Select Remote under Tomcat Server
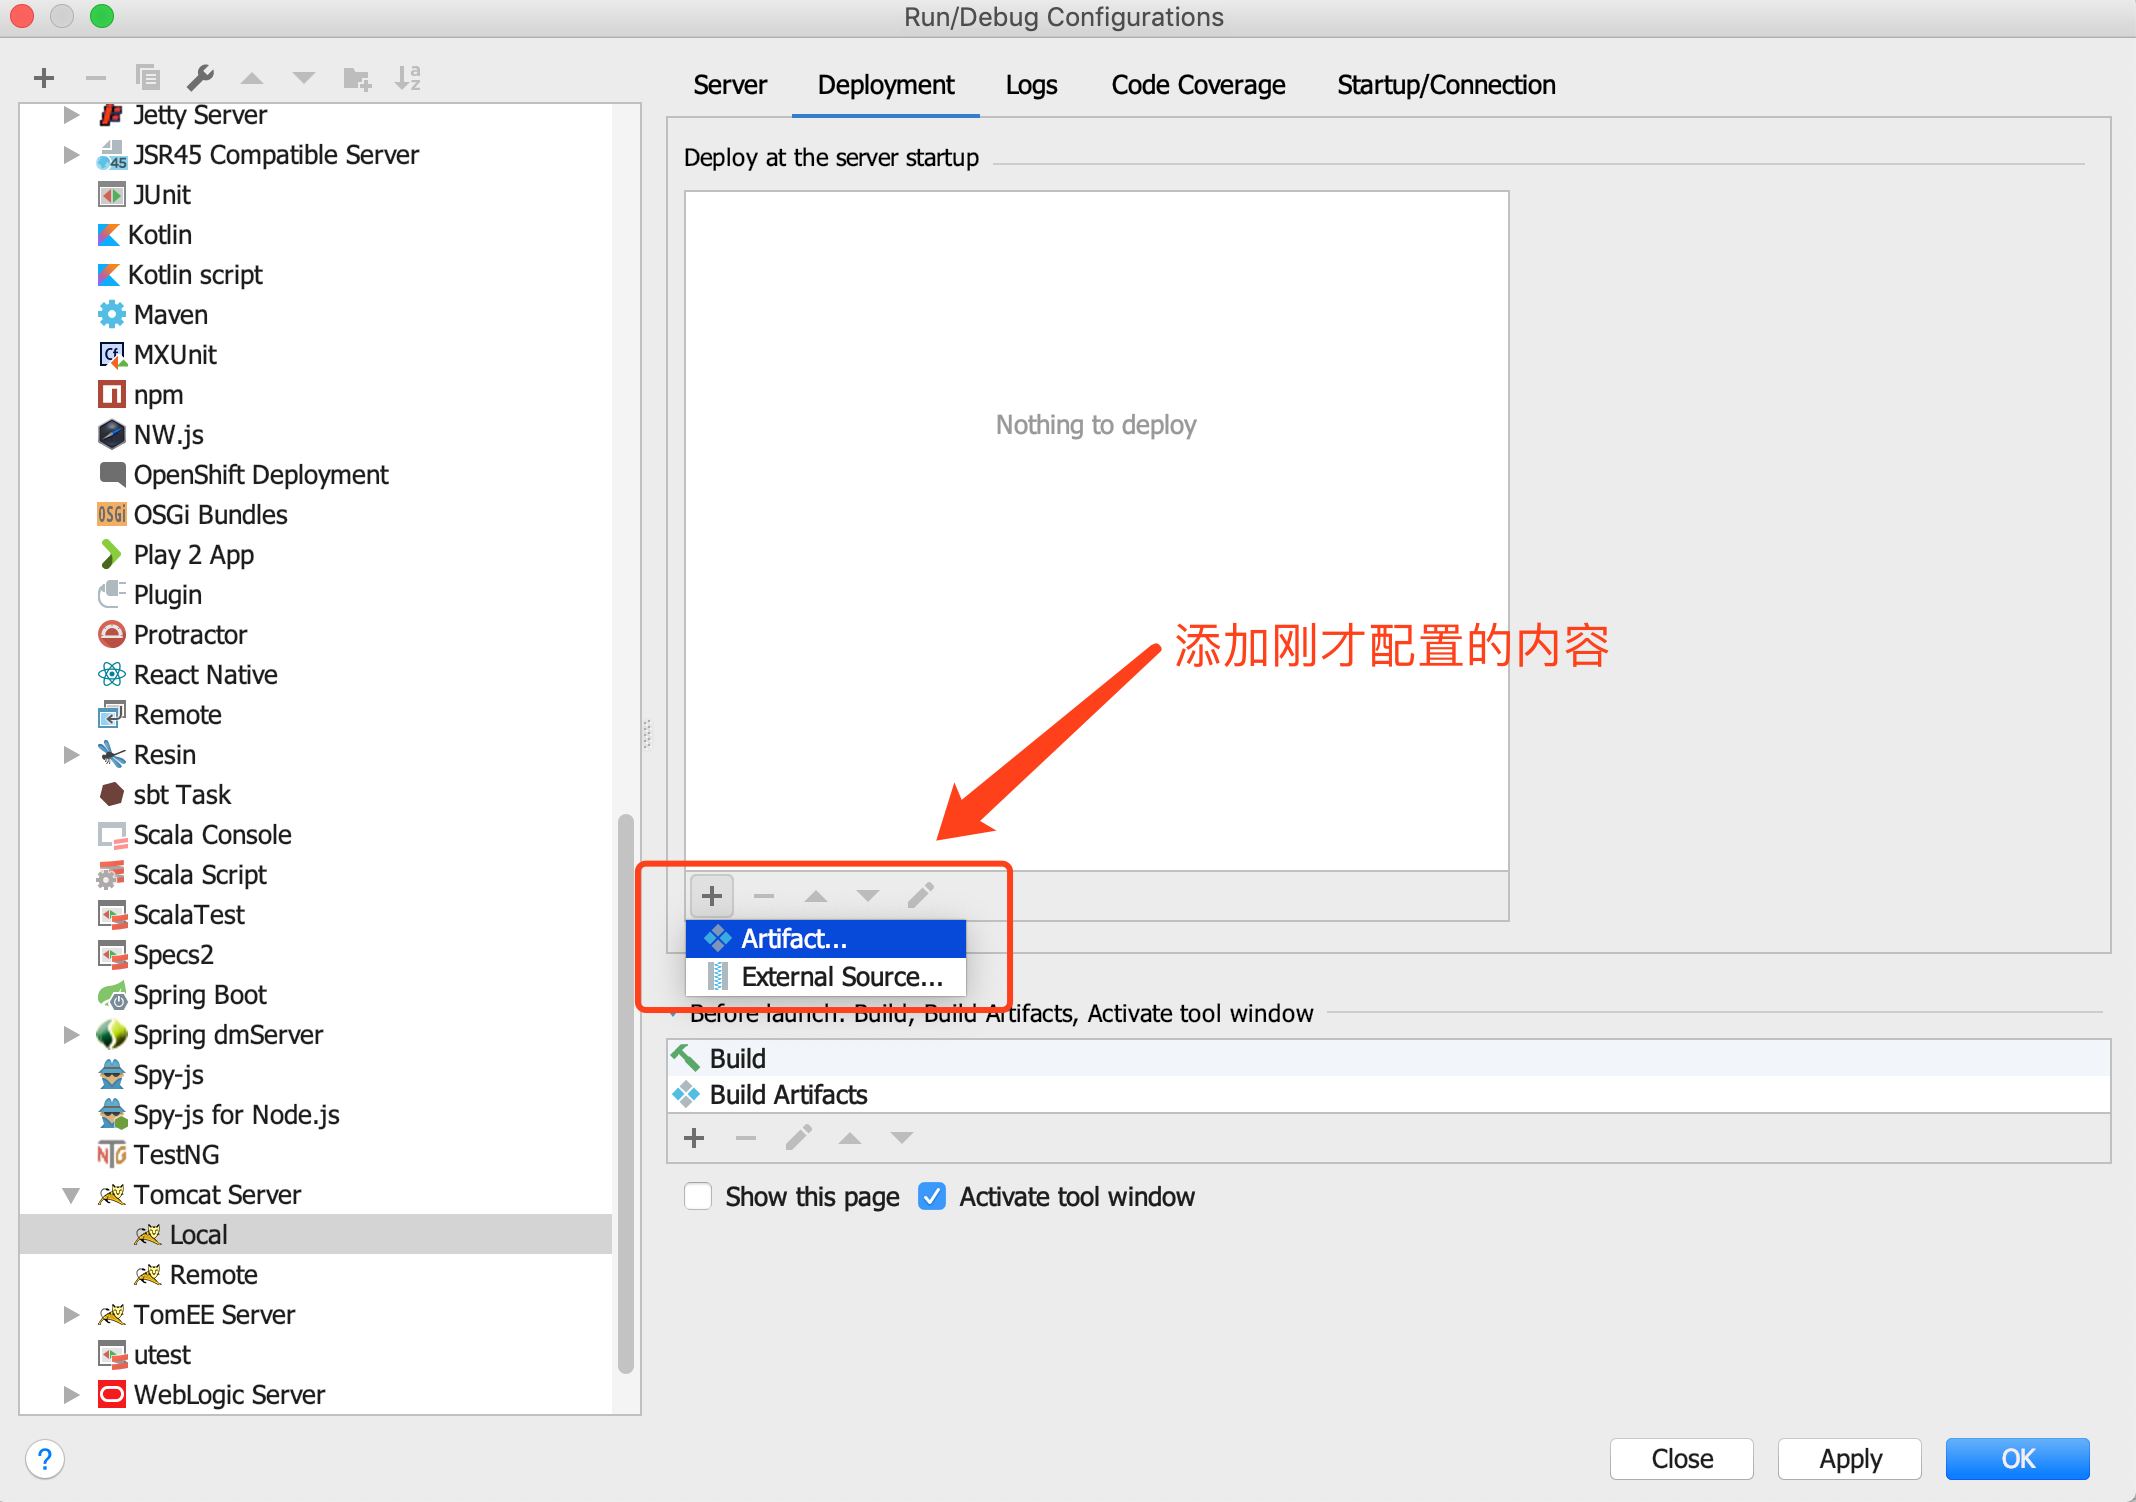2136x1502 pixels. point(213,1275)
